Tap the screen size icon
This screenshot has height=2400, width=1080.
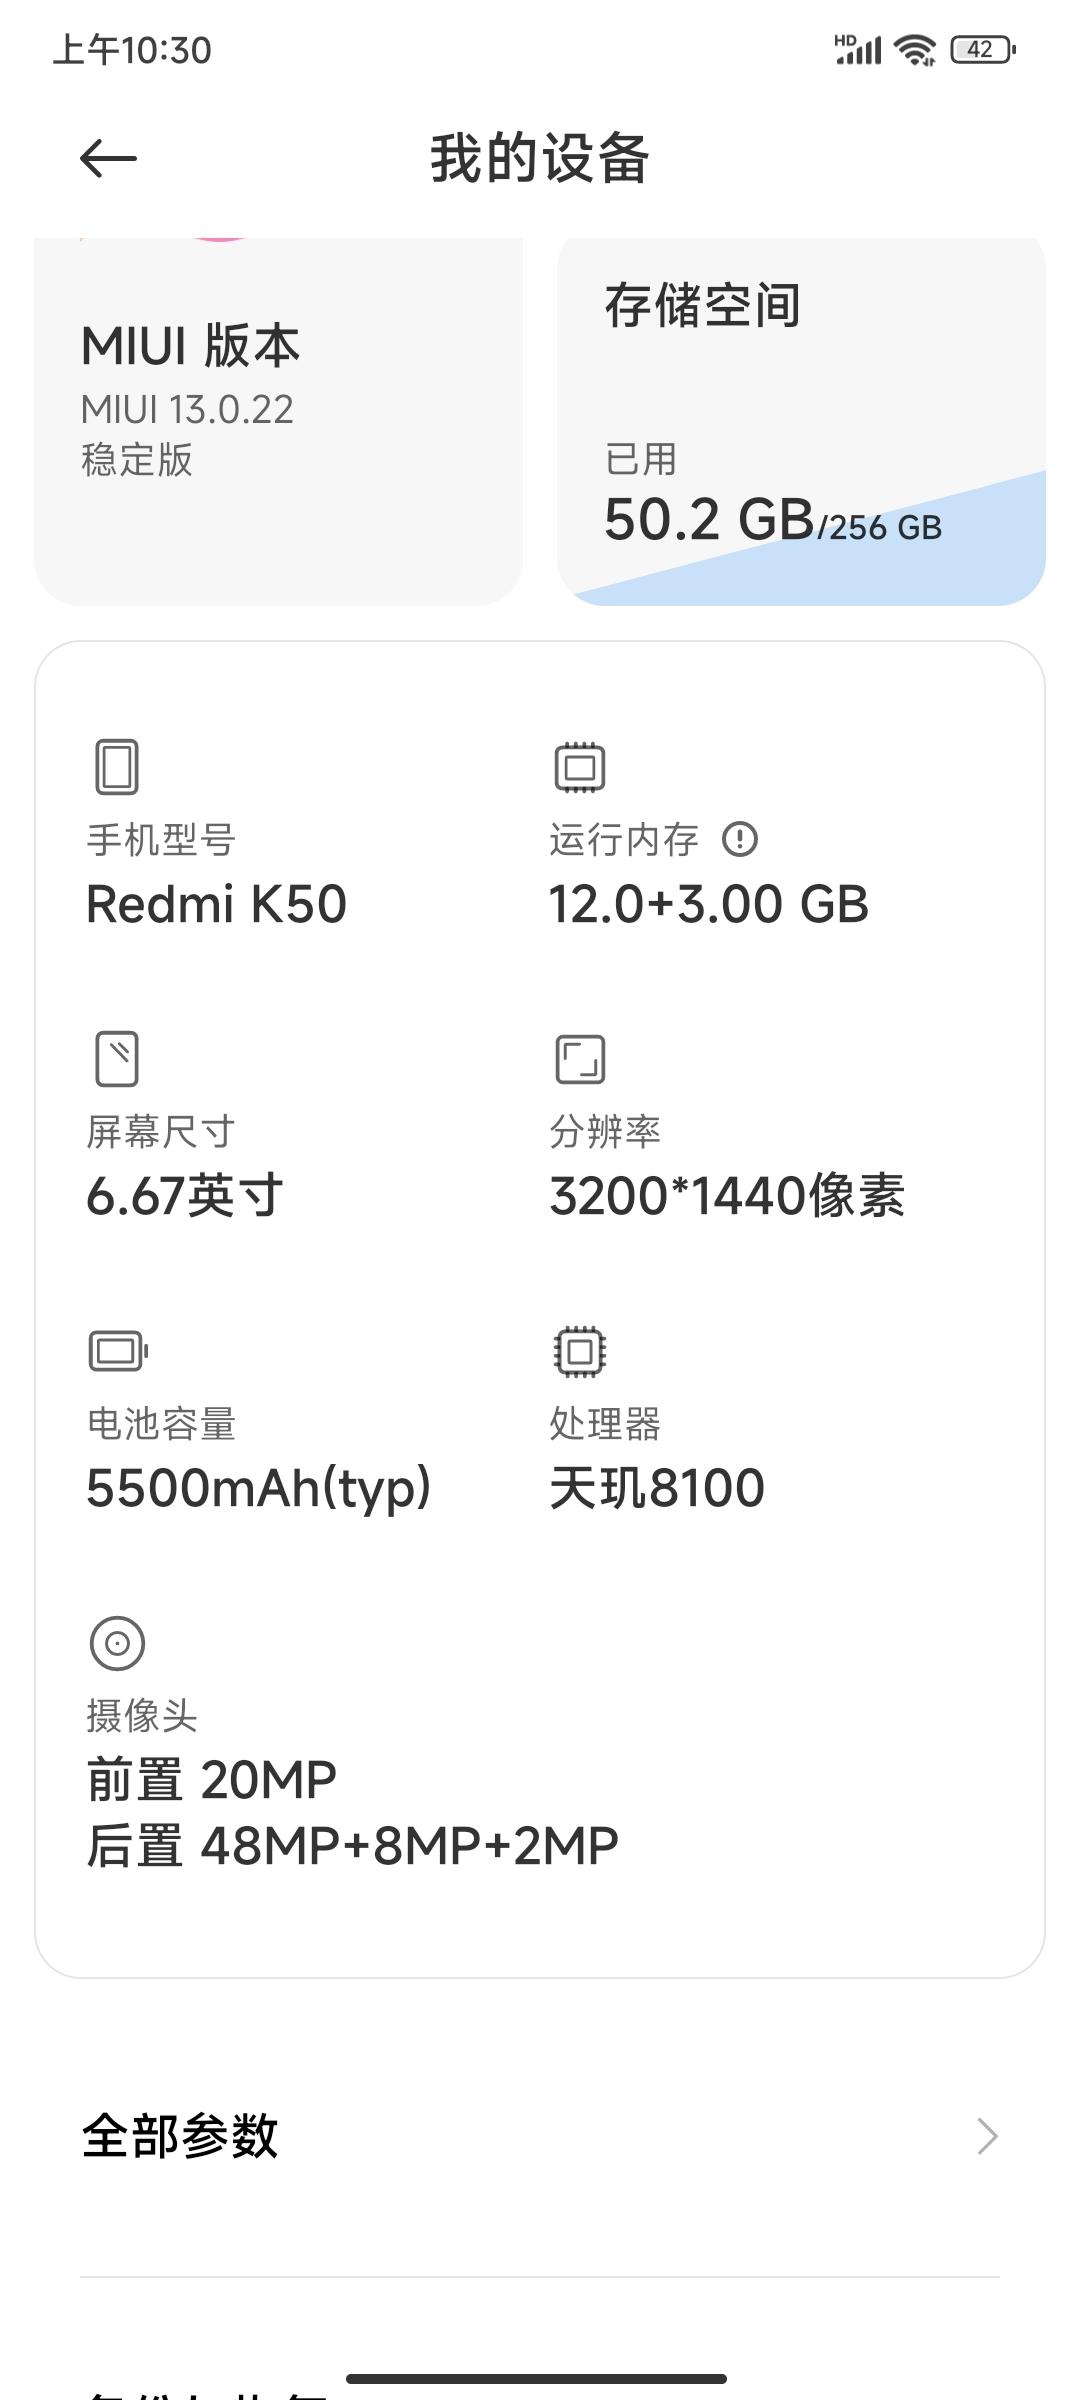117,1059
